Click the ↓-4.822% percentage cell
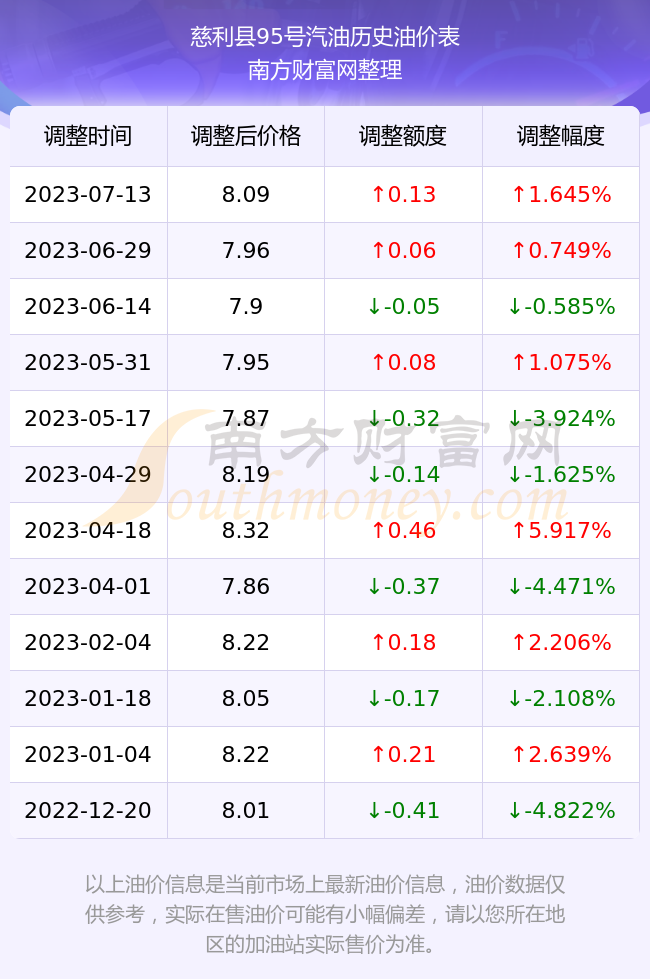The width and height of the screenshot is (650, 980). [x=561, y=810]
